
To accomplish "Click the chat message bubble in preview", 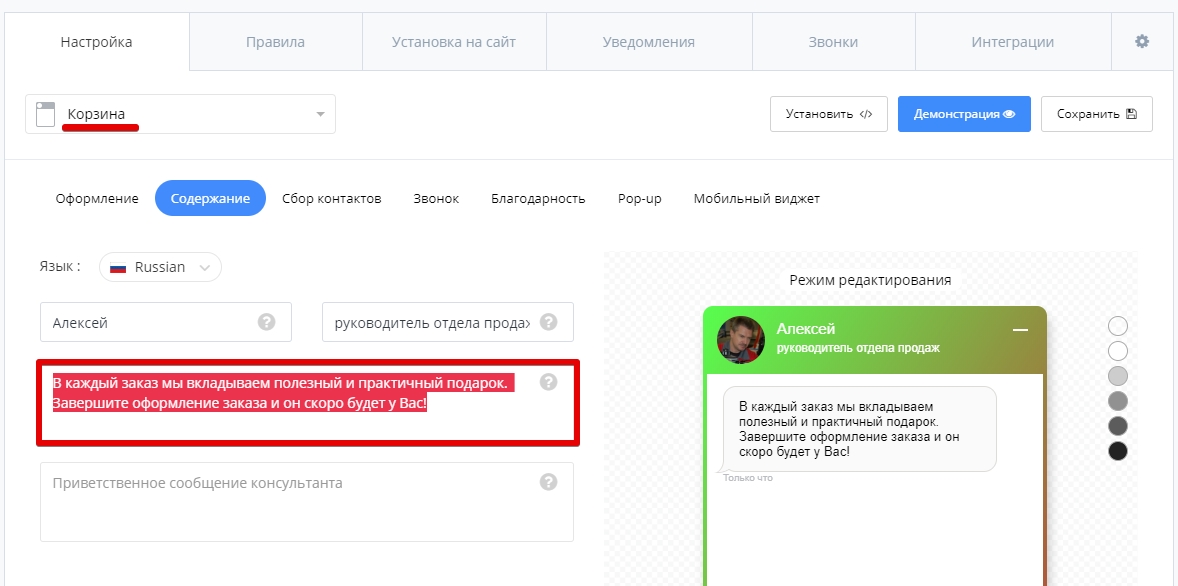I will pos(859,429).
